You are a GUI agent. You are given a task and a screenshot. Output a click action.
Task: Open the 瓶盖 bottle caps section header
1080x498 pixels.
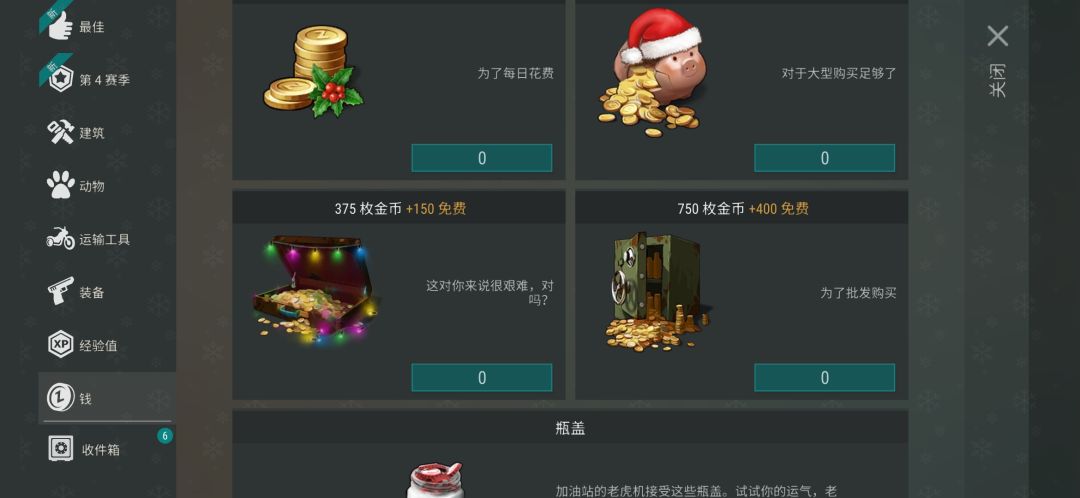point(570,428)
